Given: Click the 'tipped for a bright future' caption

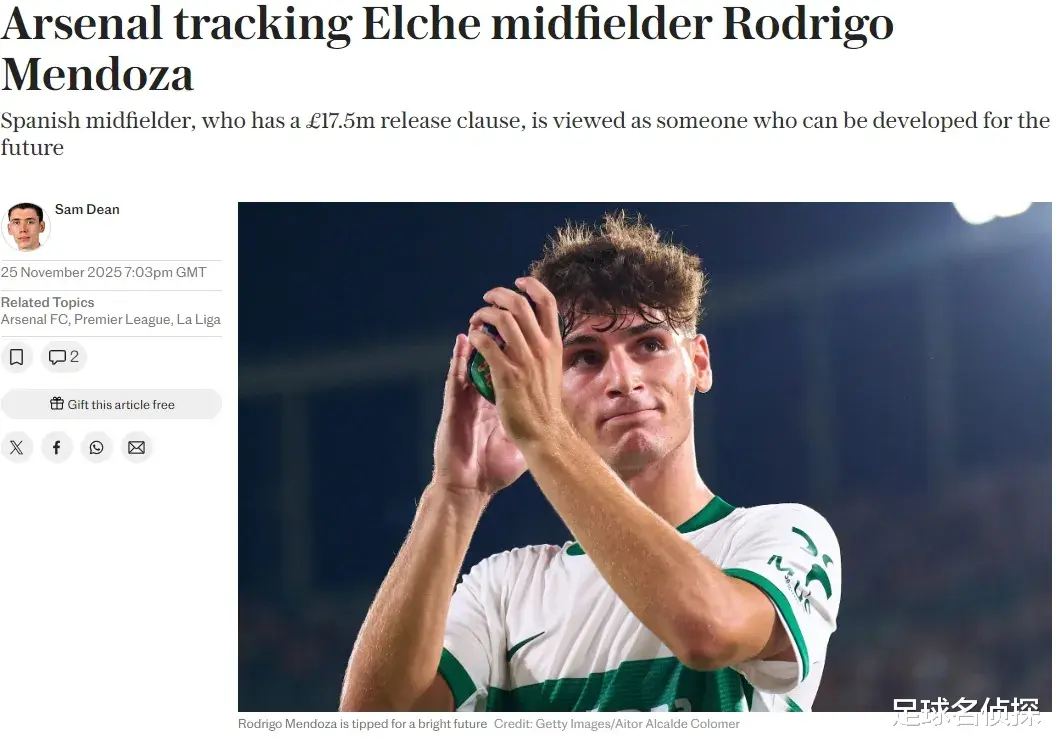Looking at the screenshot, I should pos(362,724).
